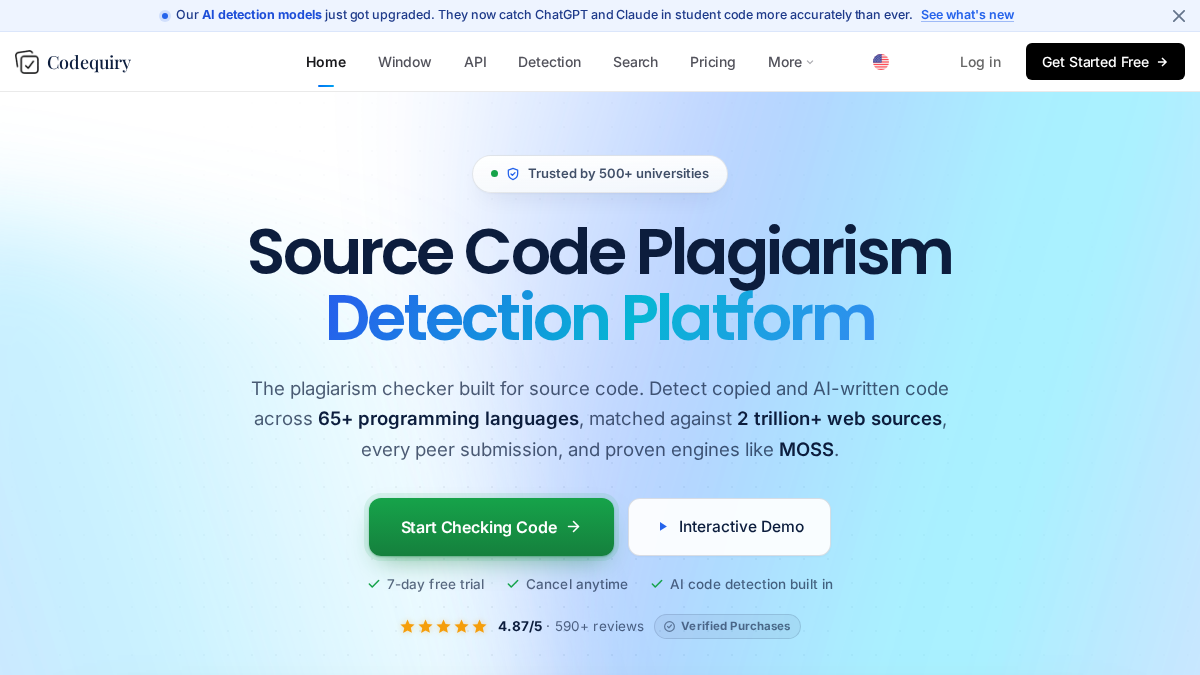Click the 65+ programming languages text
1200x675 pixels.
[448, 419]
